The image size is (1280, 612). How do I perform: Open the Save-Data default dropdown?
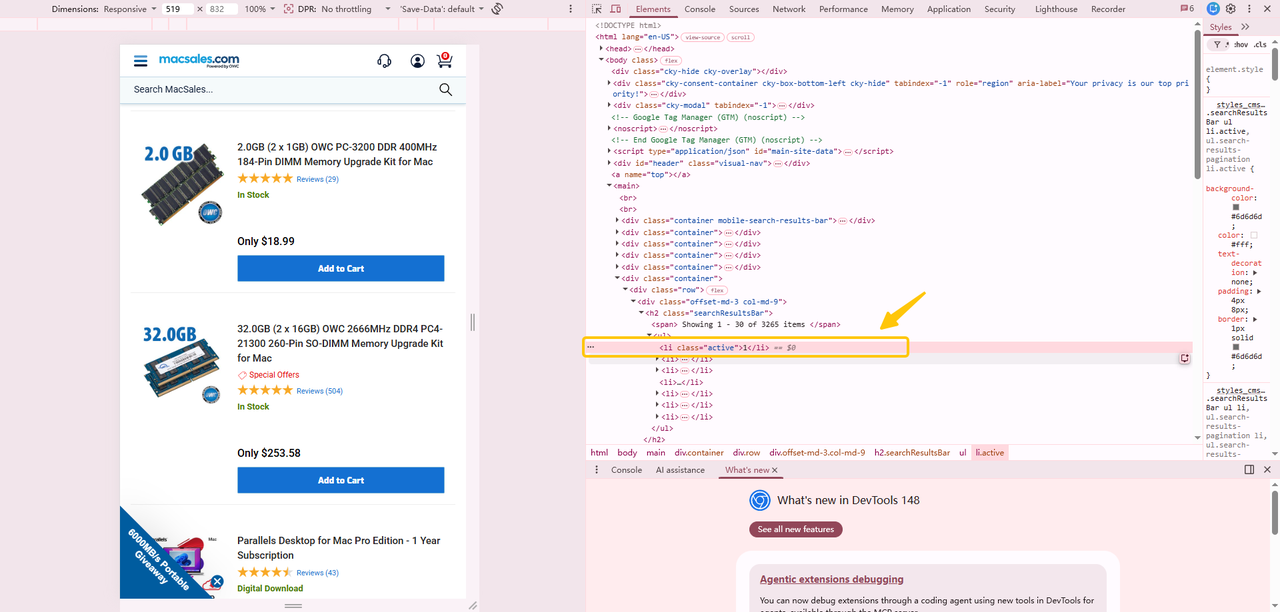[x=441, y=9]
